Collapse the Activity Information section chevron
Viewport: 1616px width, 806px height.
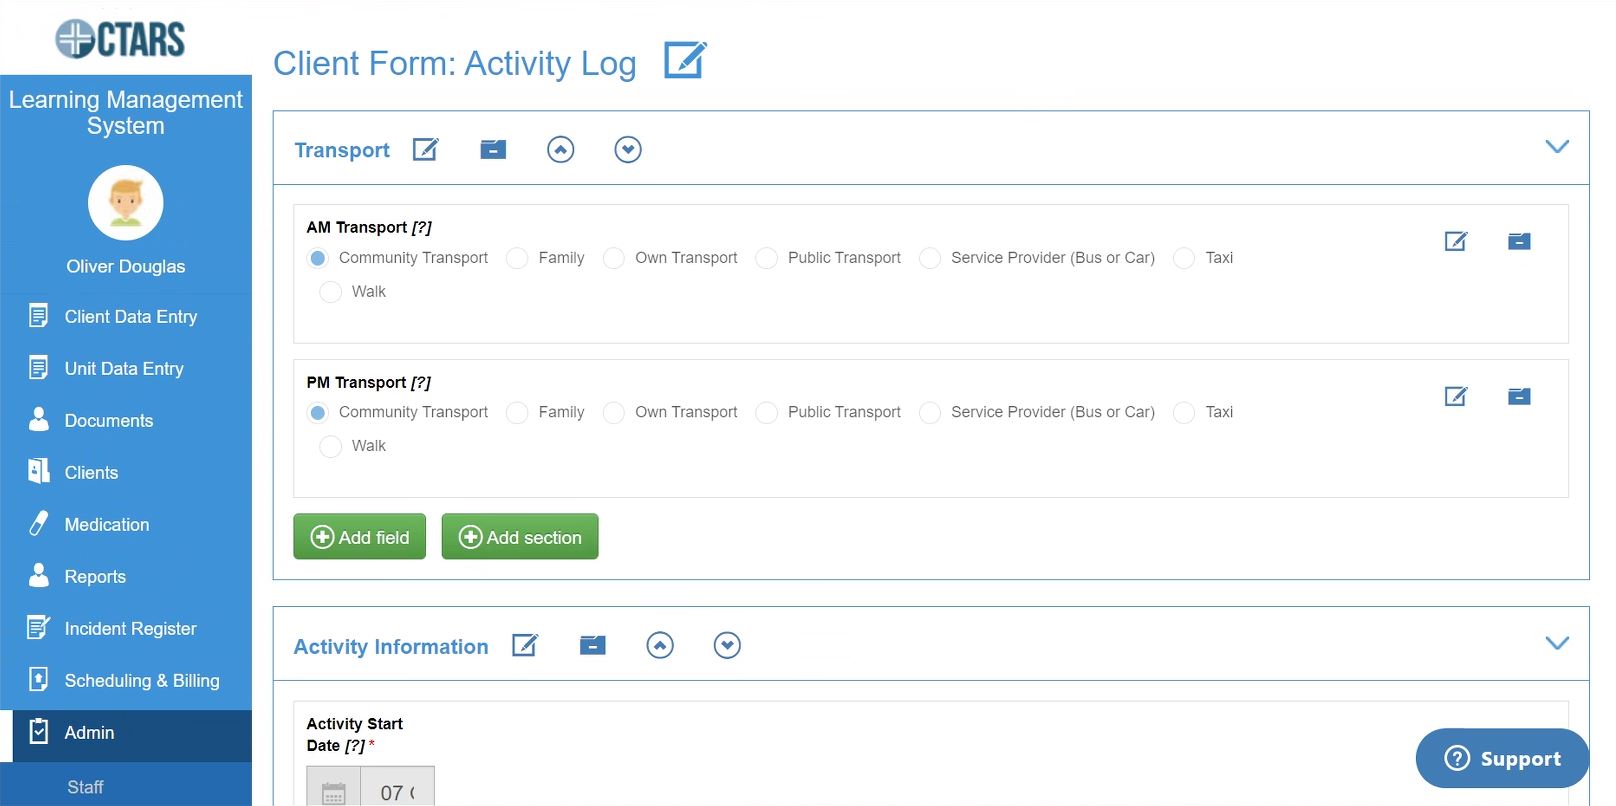point(1557,643)
